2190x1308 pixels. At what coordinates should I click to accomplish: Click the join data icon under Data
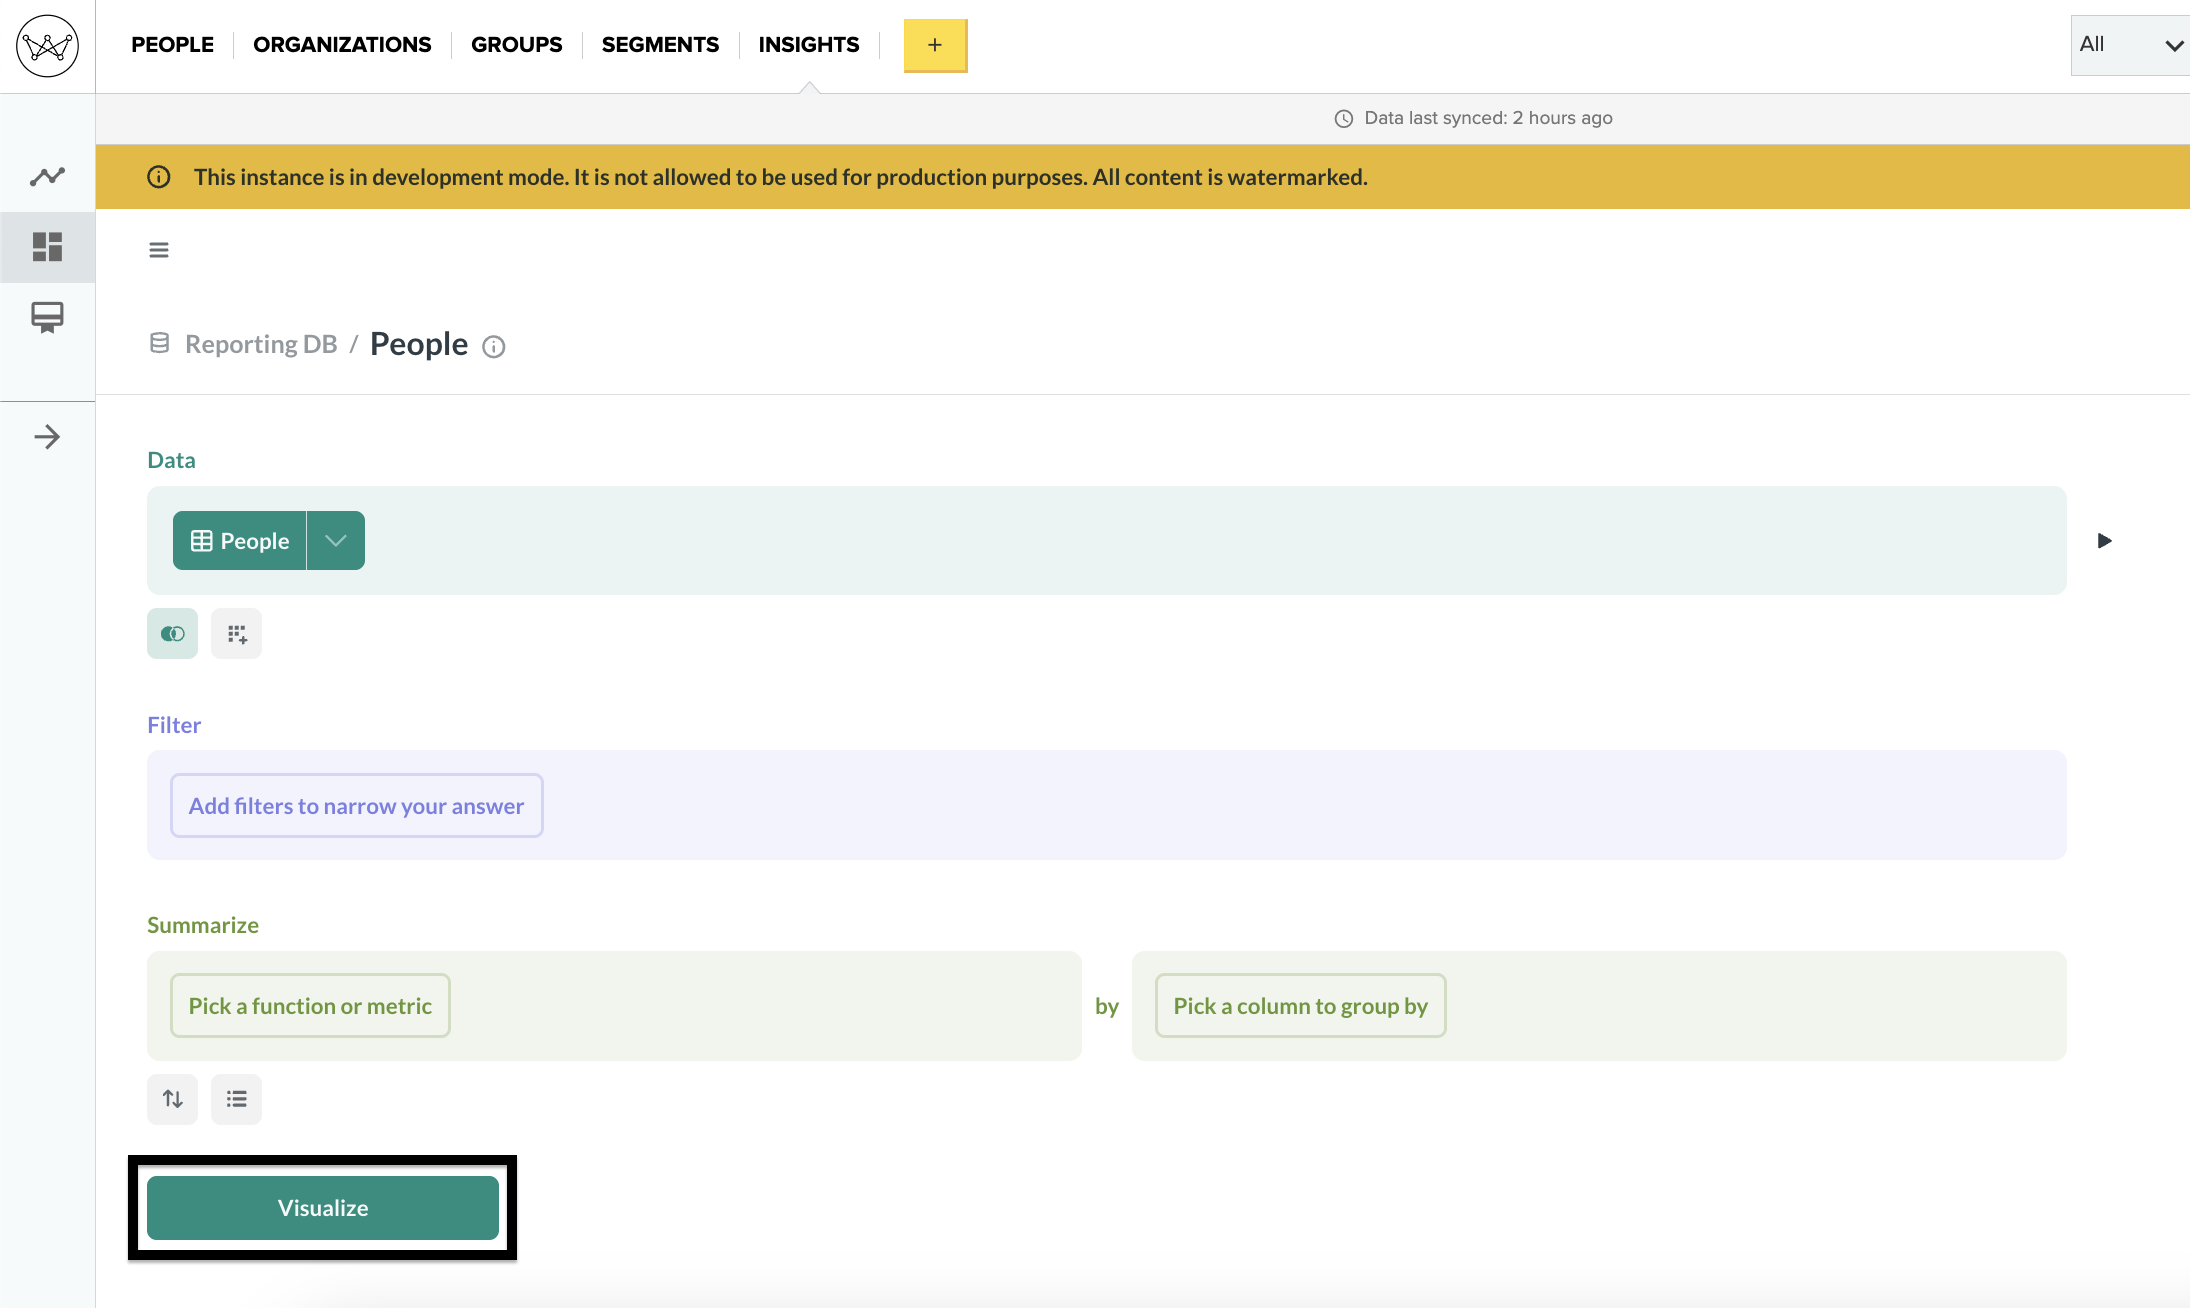click(172, 634)
